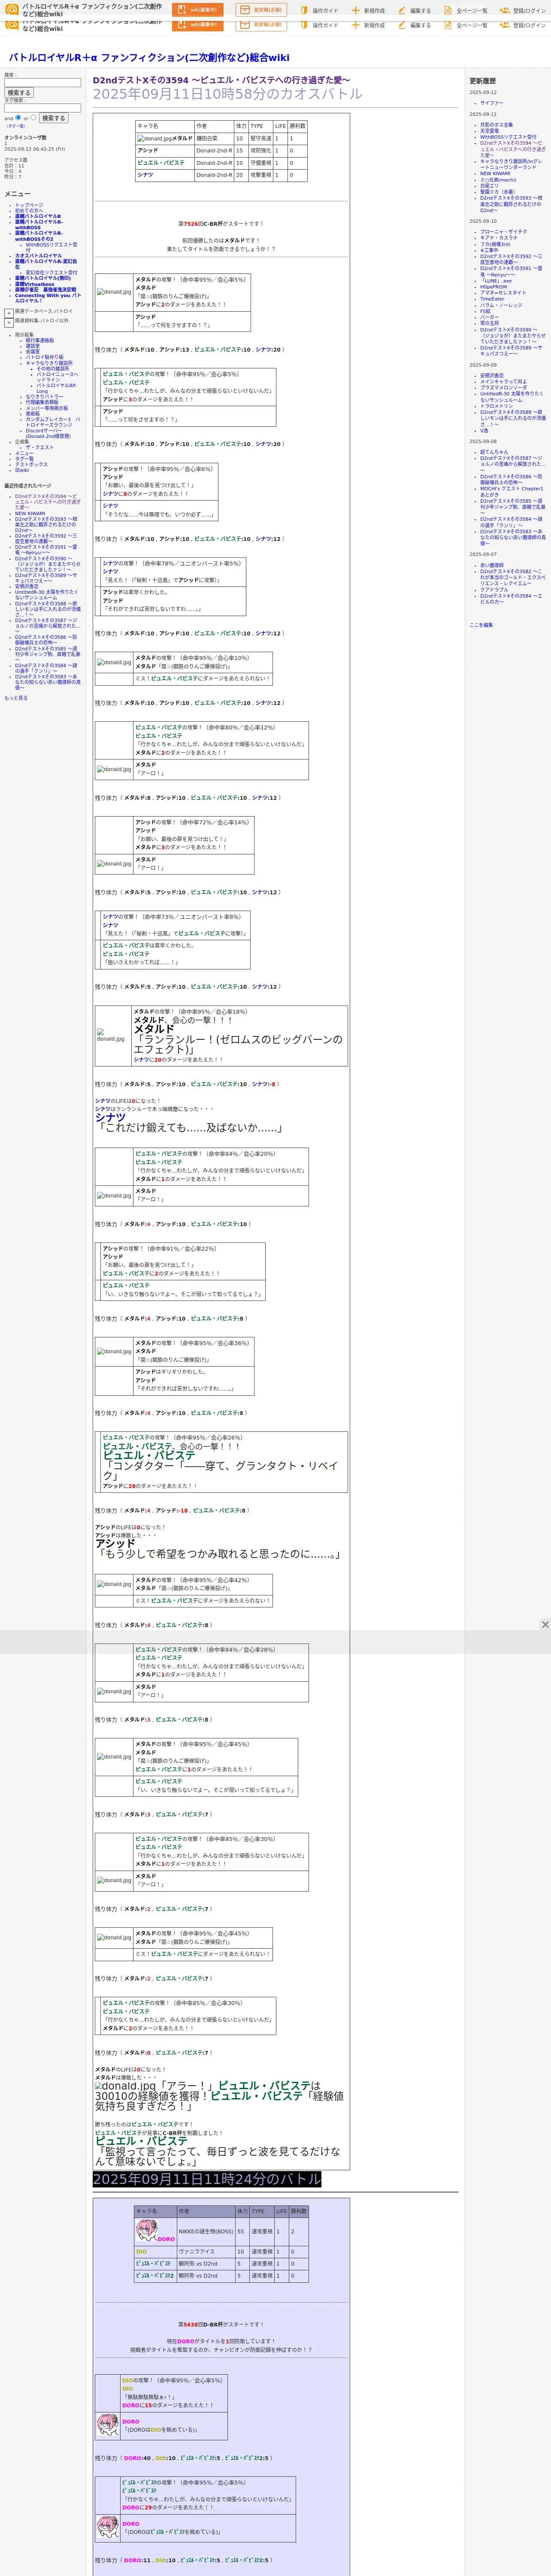Open the ザ・クエスト link
The height and width of the screenshot is (2576, 551).
(40, 447)
